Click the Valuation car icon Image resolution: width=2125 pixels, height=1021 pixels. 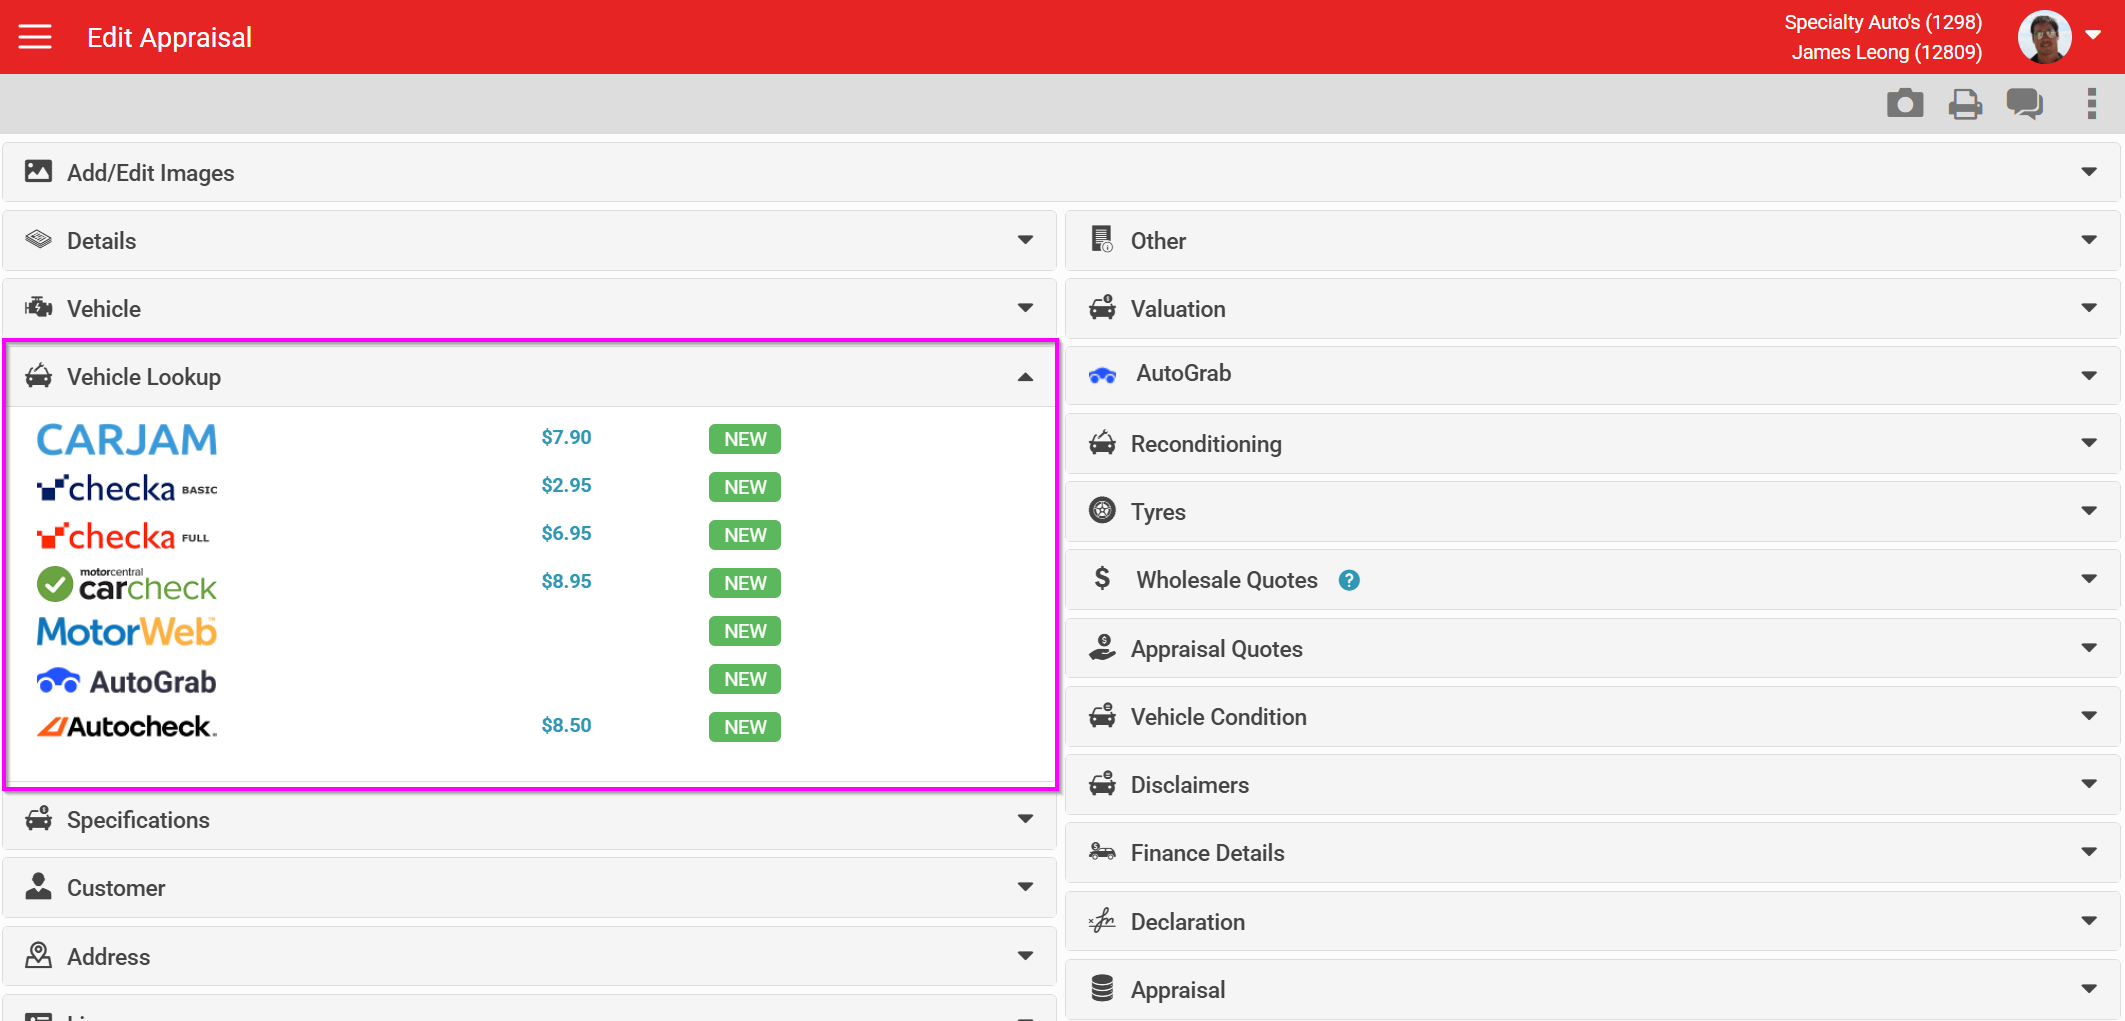(x=1102, y=307)
